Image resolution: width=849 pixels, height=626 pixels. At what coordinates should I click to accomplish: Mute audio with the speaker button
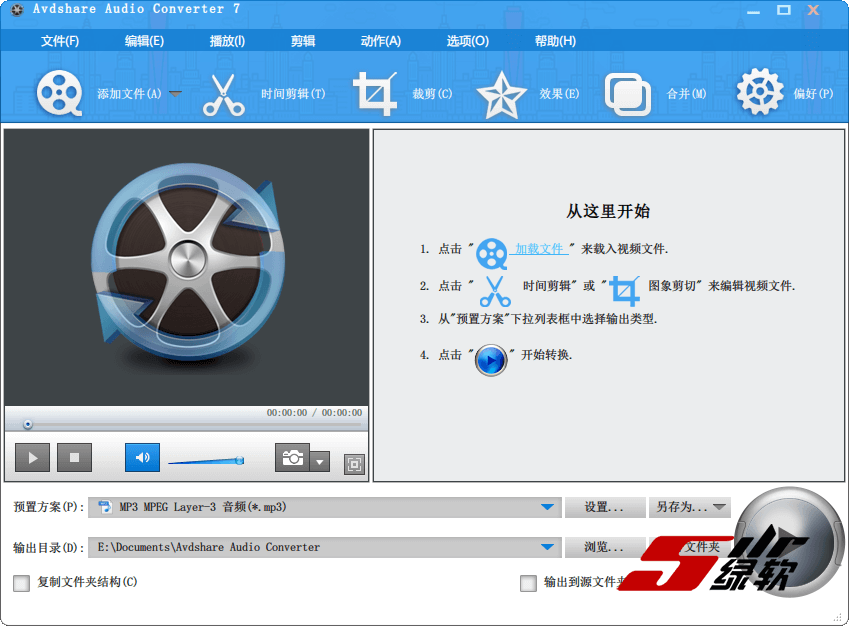(142, 458)
